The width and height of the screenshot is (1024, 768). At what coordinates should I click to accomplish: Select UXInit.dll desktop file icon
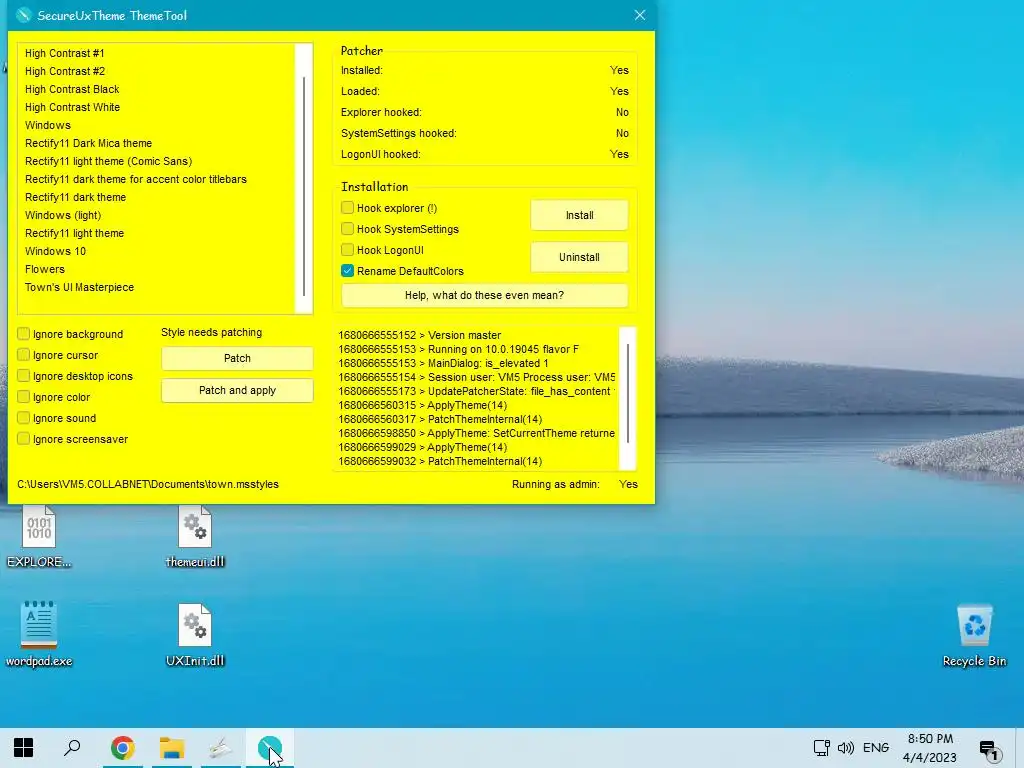click(195, 635)
